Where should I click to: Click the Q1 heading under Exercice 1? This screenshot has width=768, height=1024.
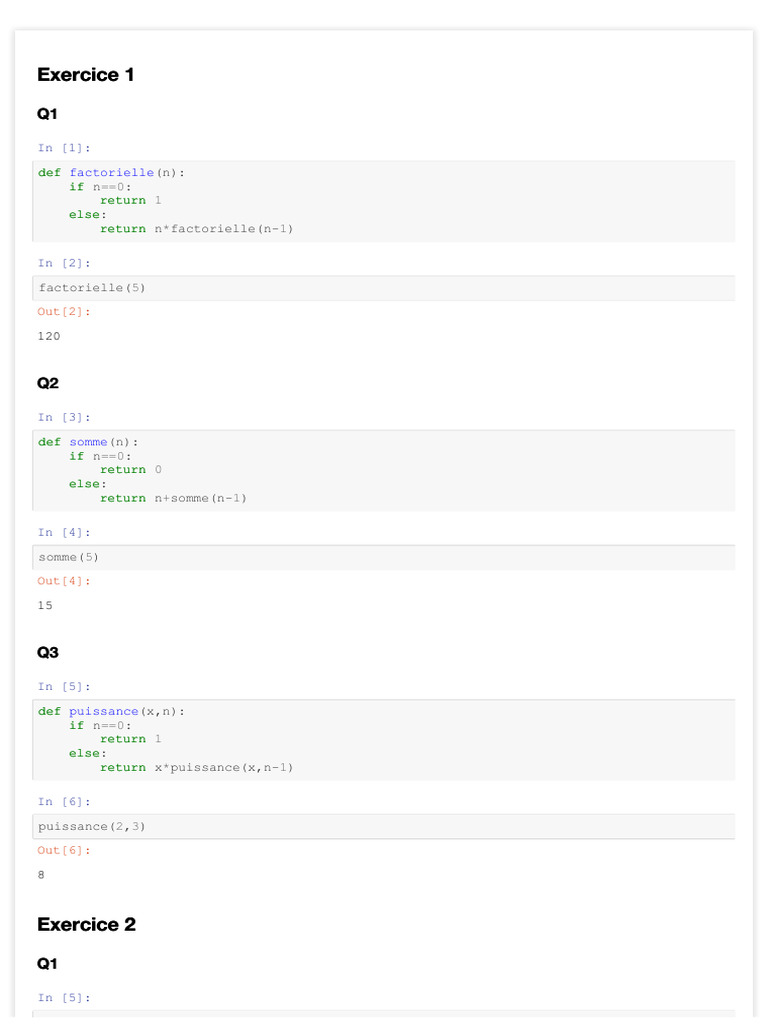click(48, 114)
